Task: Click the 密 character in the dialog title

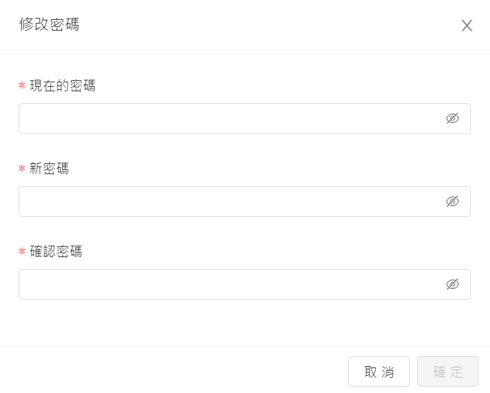Action: tap(57, 24)
